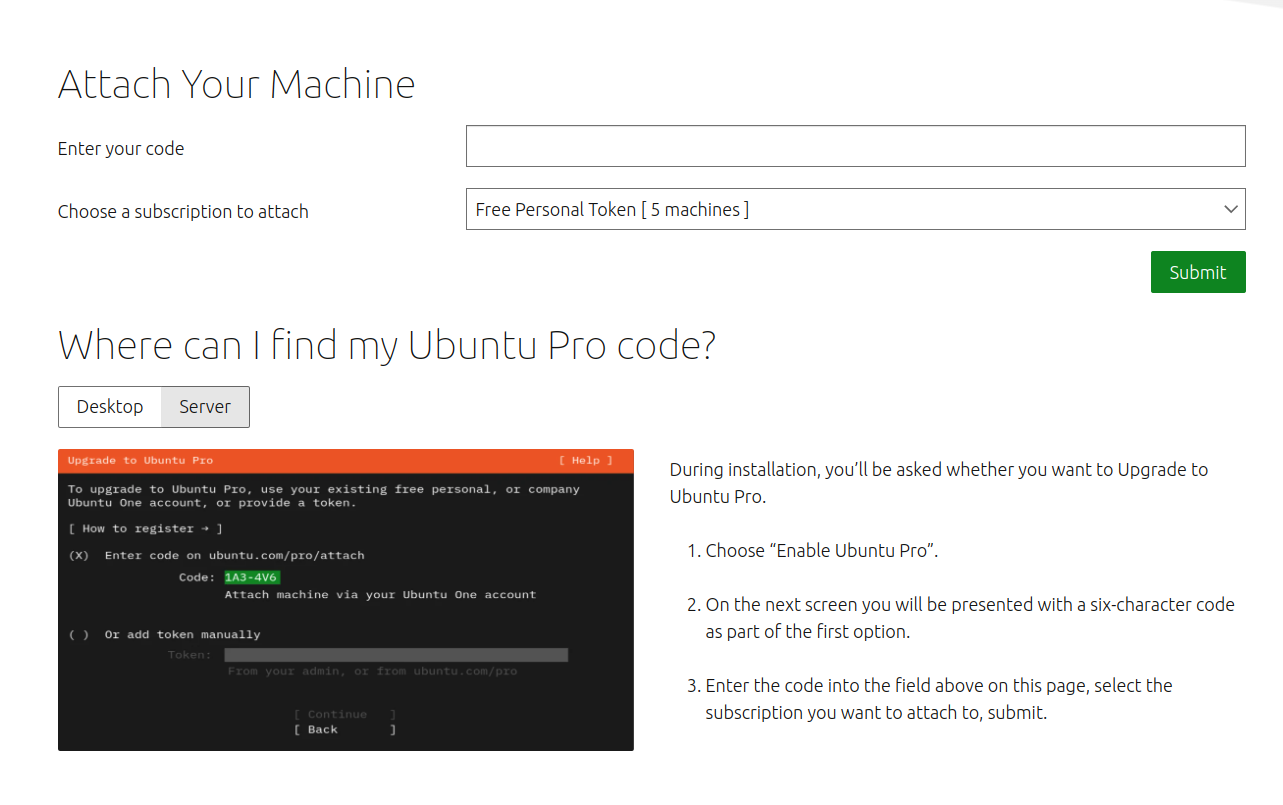
Task: Select the Server tab
Action: pos(205,407)
